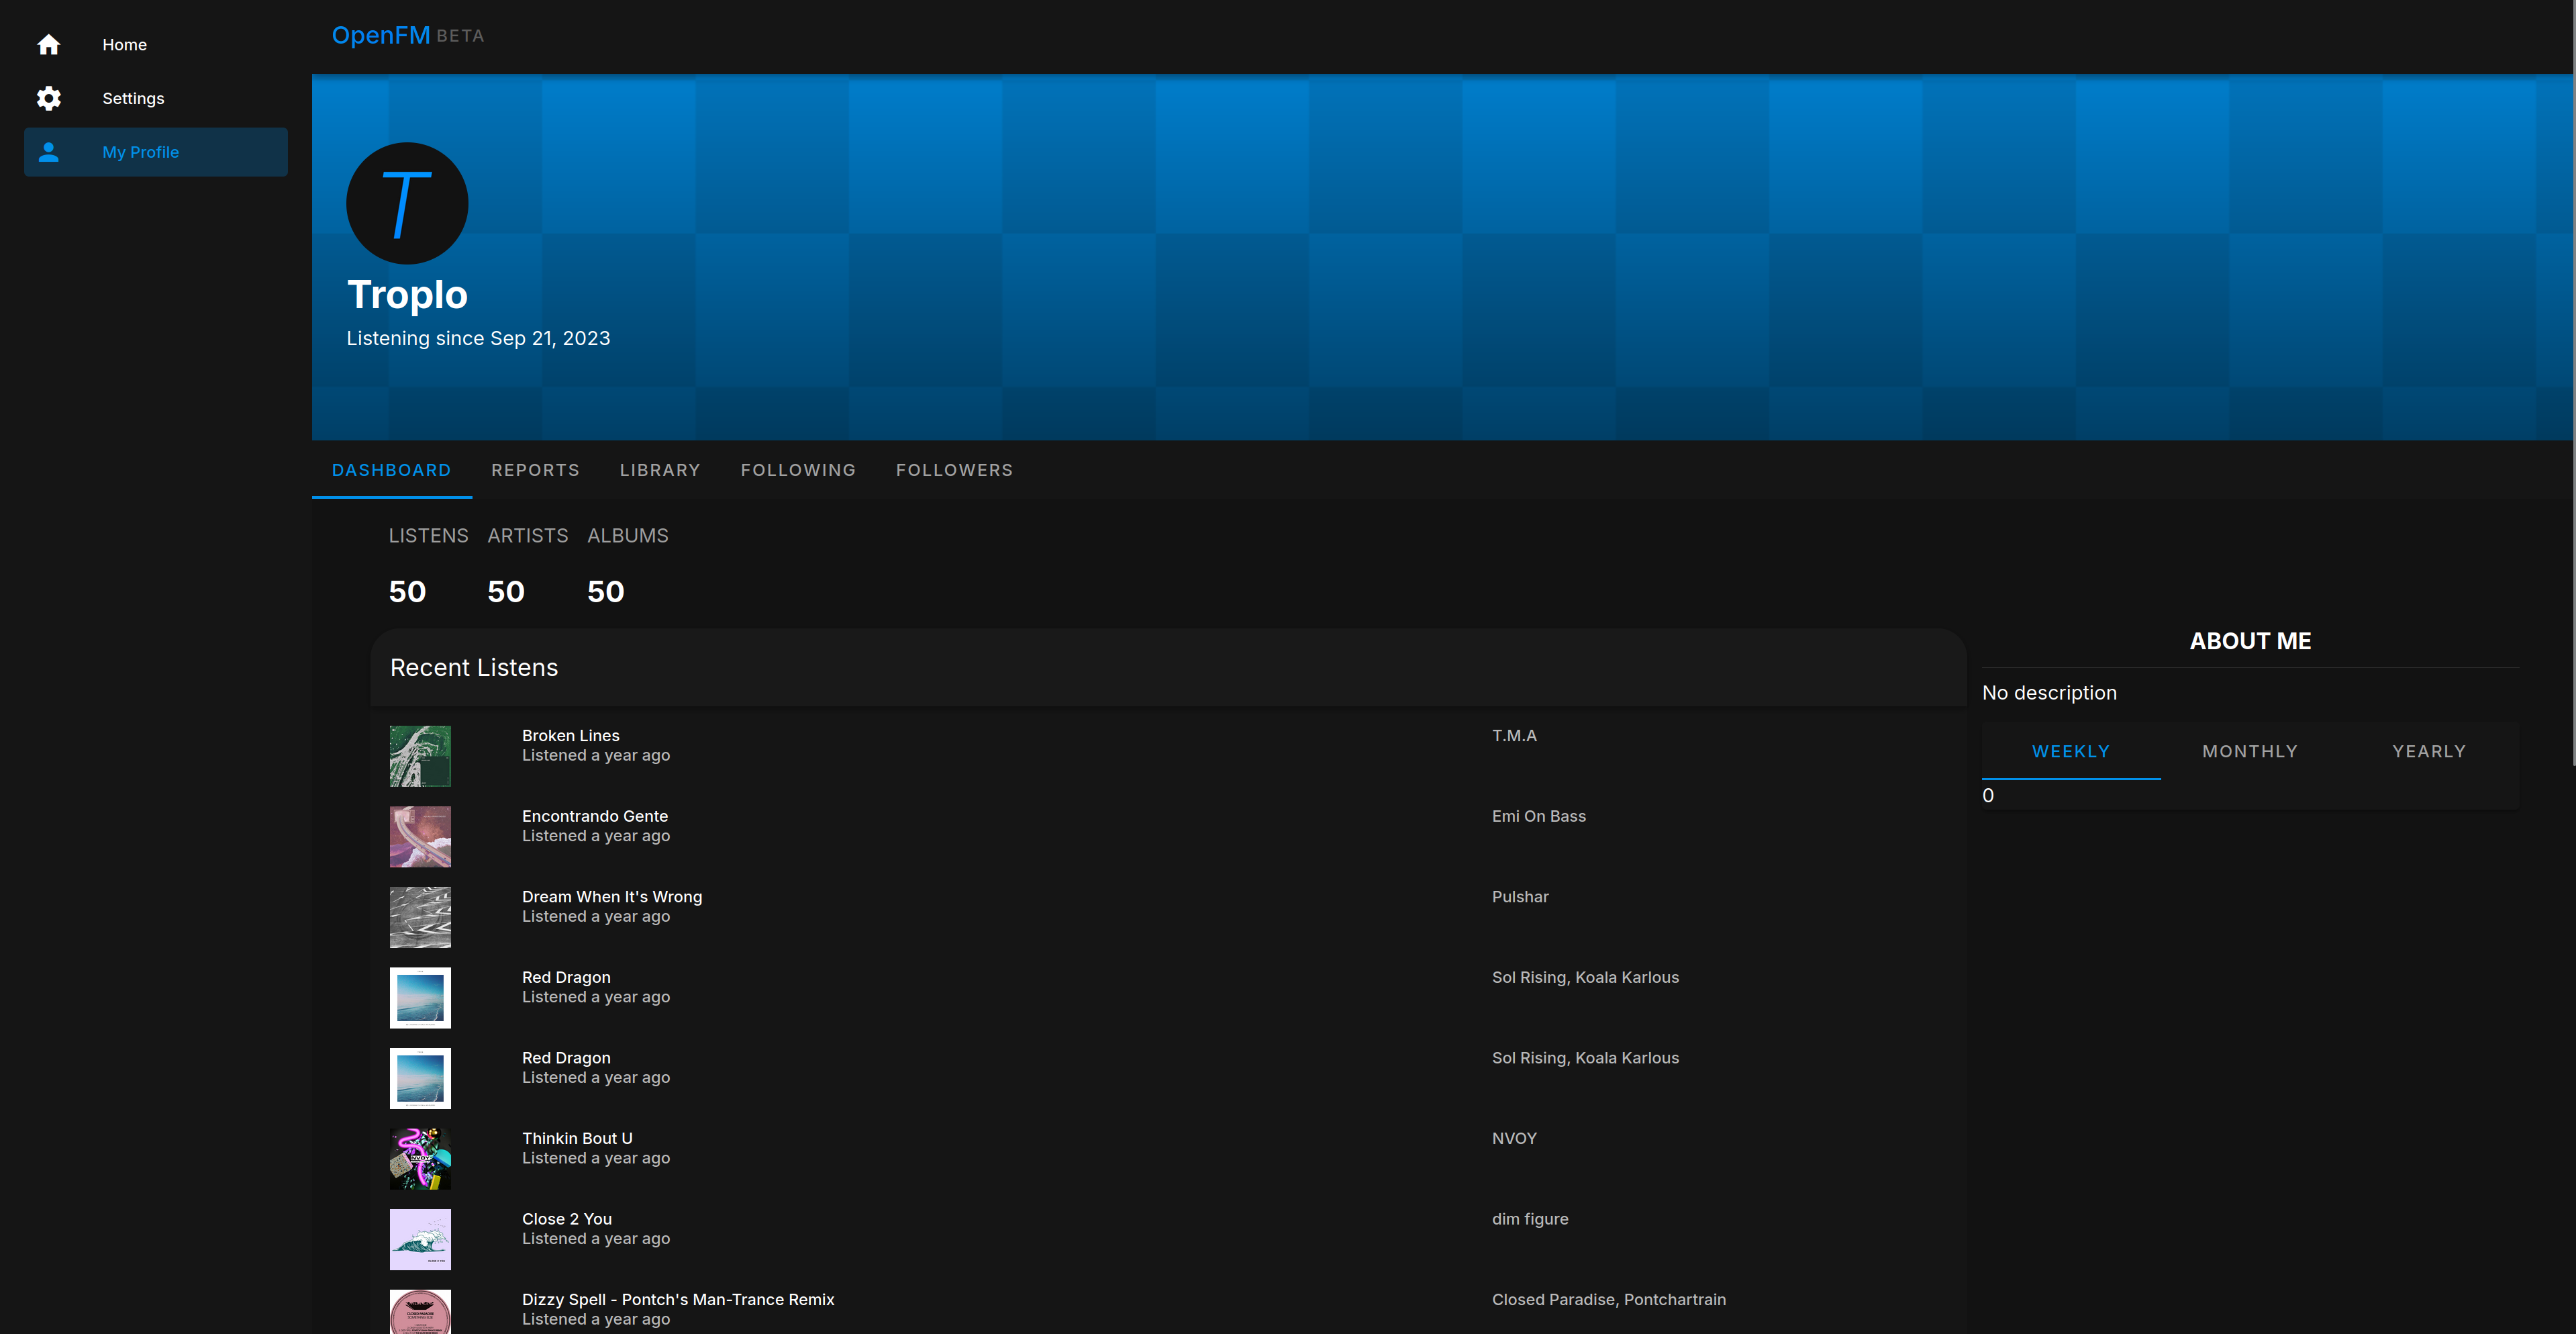The image size is (2576, 1334).
Task: Open the Broken Lines album artwork
Action: point(420,755)
